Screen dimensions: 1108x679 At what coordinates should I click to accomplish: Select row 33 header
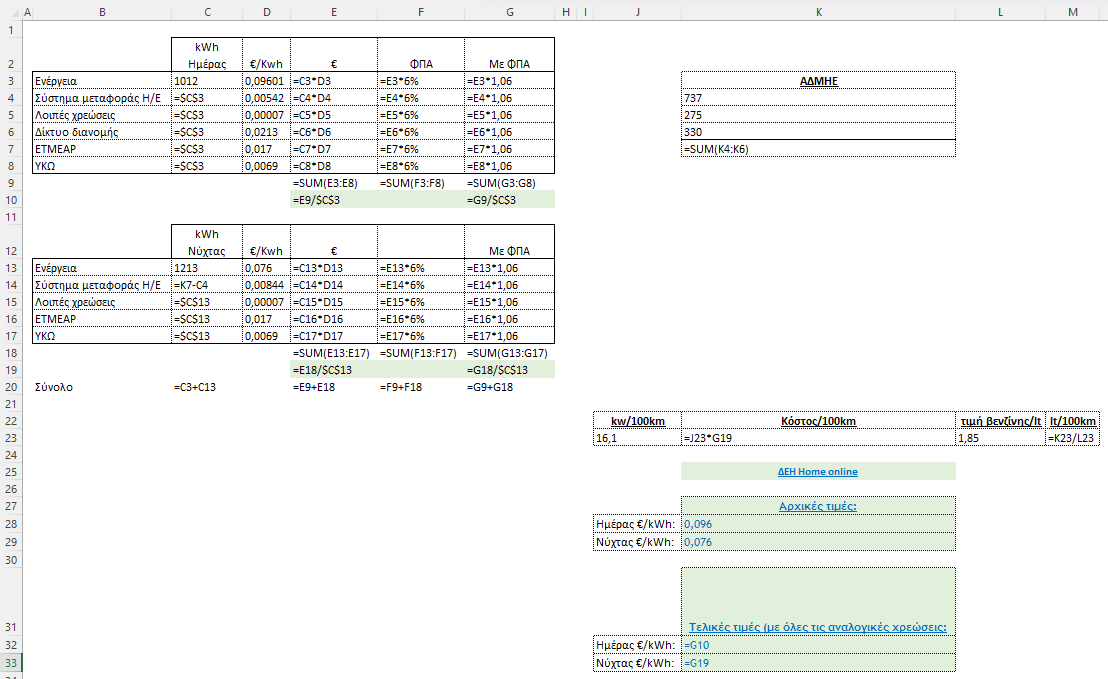11,663
